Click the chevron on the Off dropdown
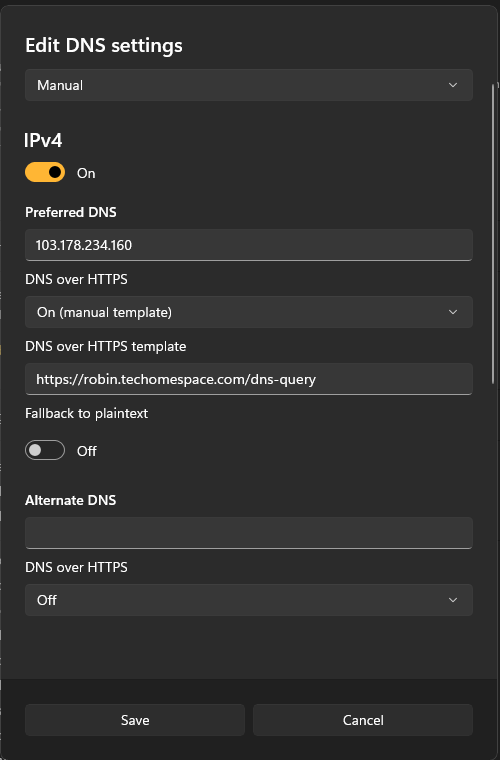 (453, 600)
